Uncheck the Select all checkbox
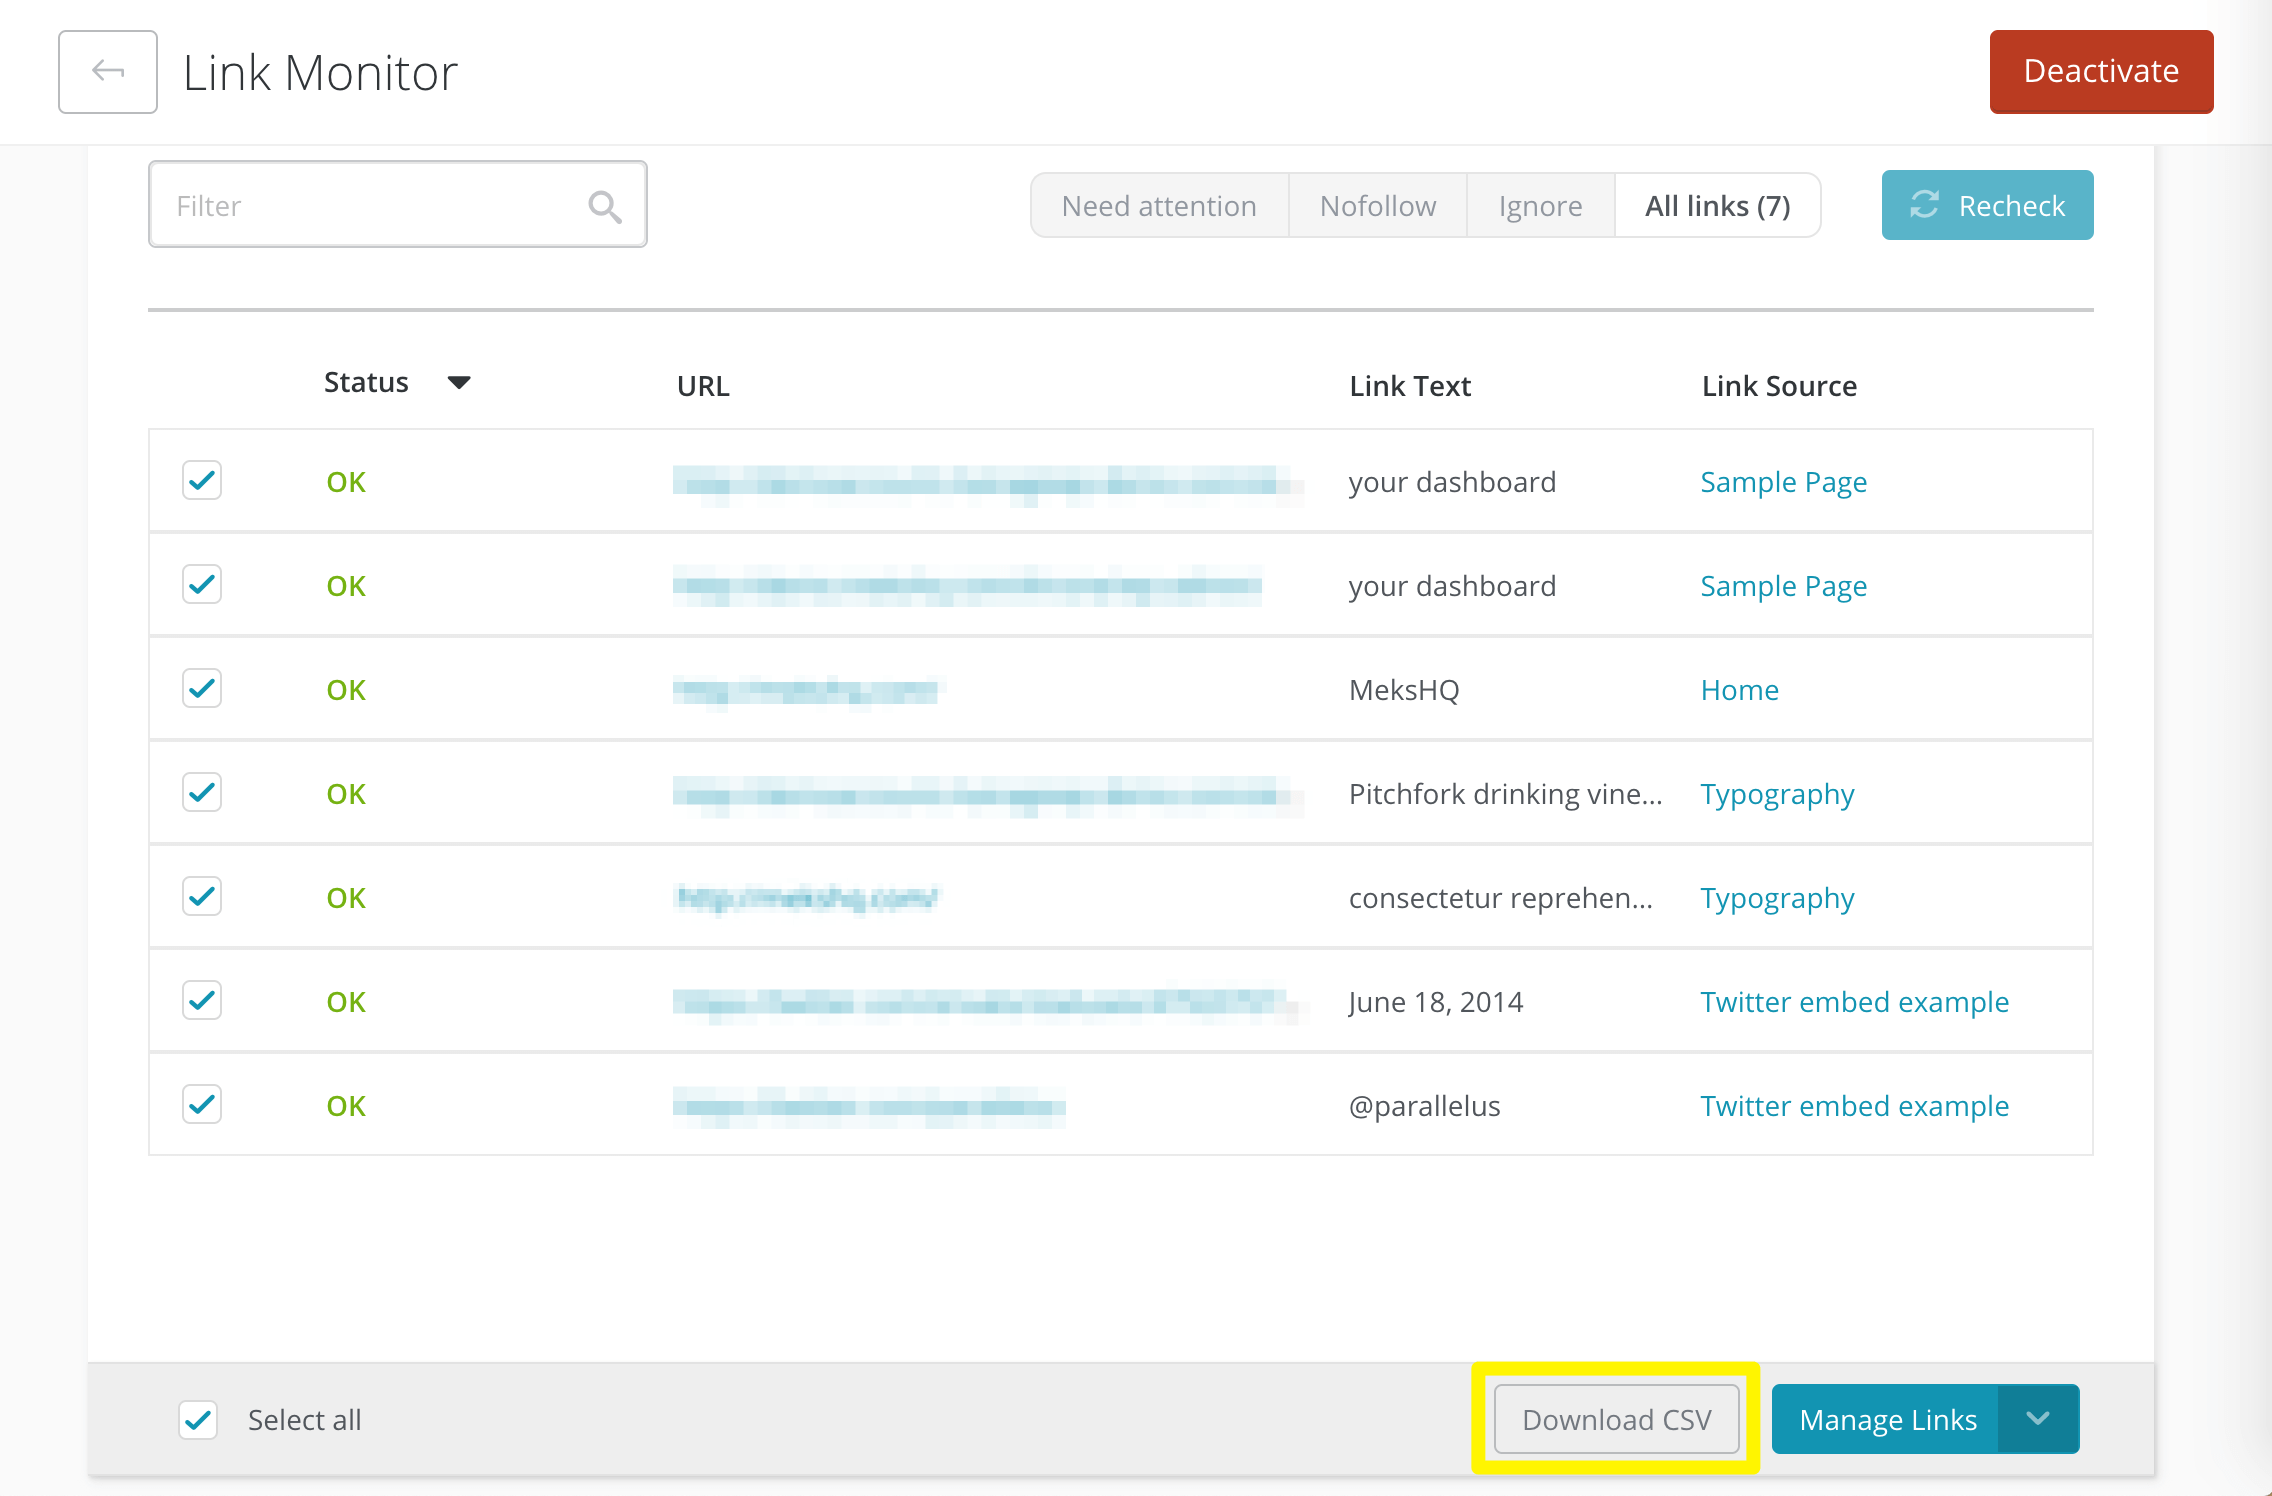2272x1496 pixels. pos(199,1419)
